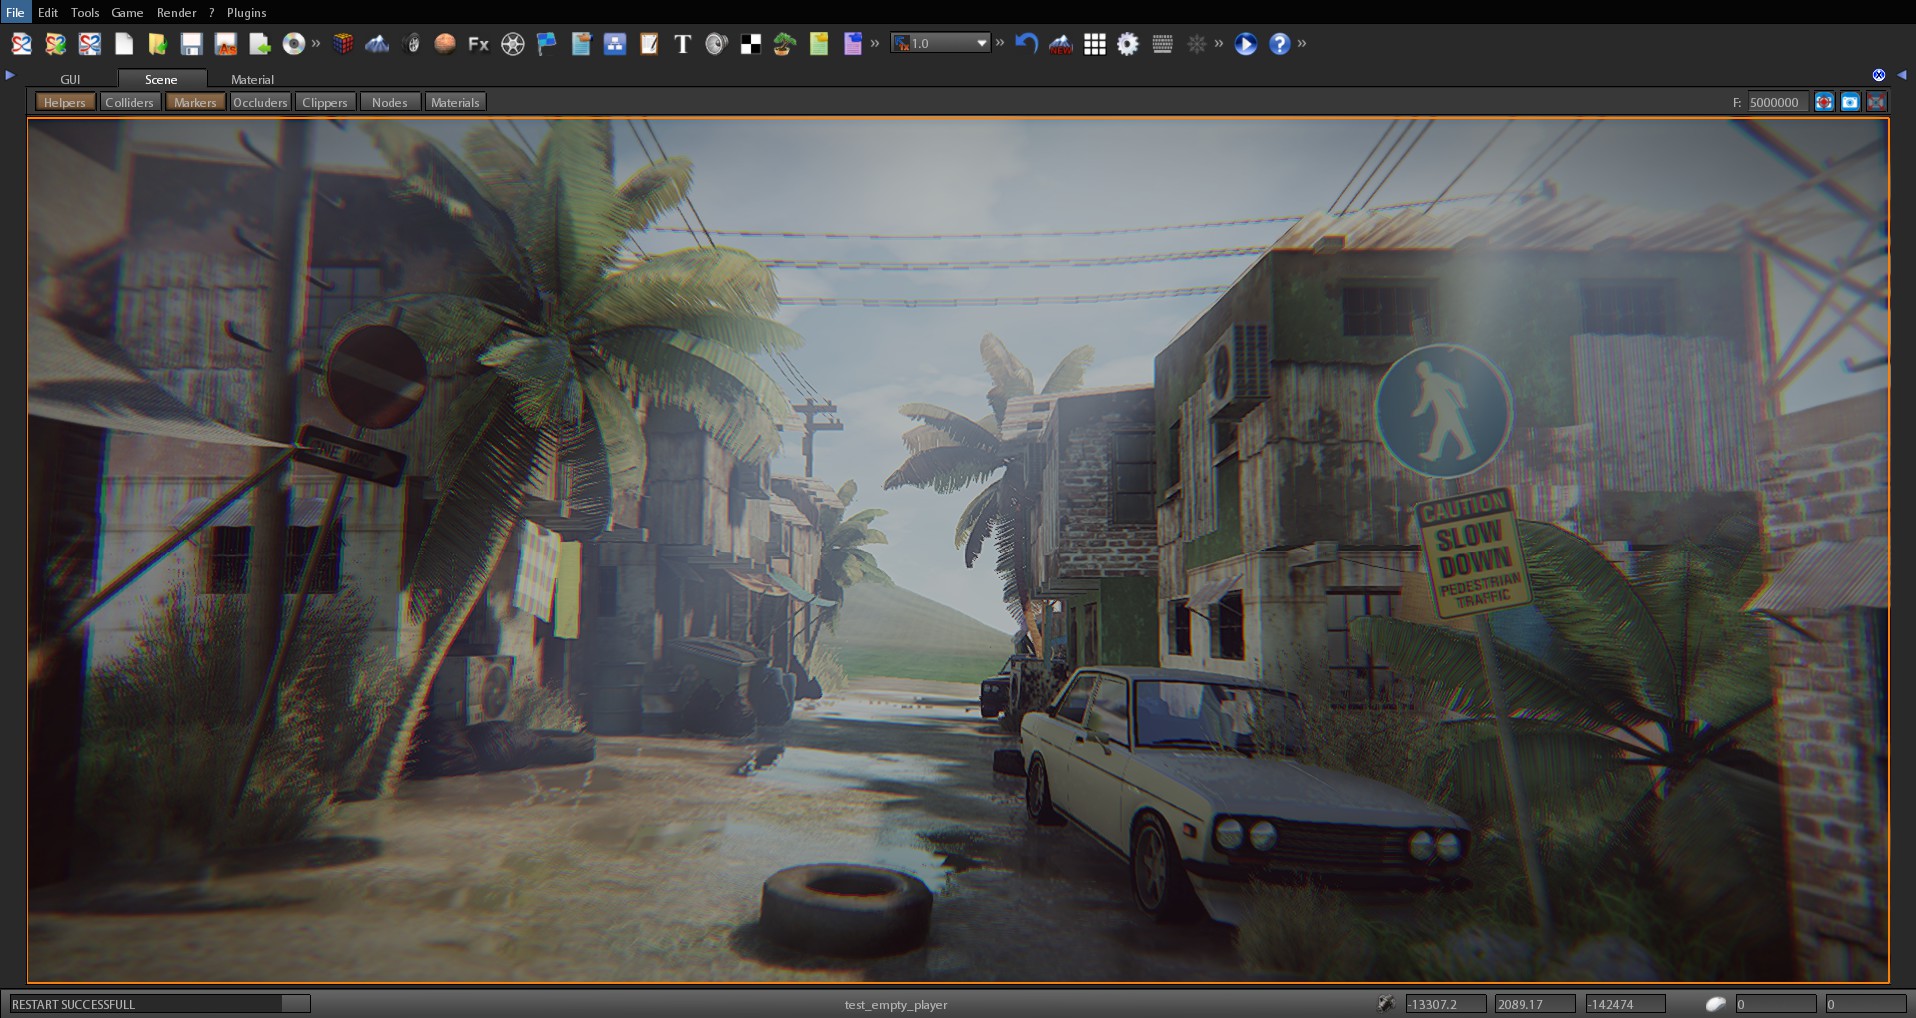Expand the right side panel arrow
This screenshot has width=1916, height=1018.
click(x=1902, y=75)
